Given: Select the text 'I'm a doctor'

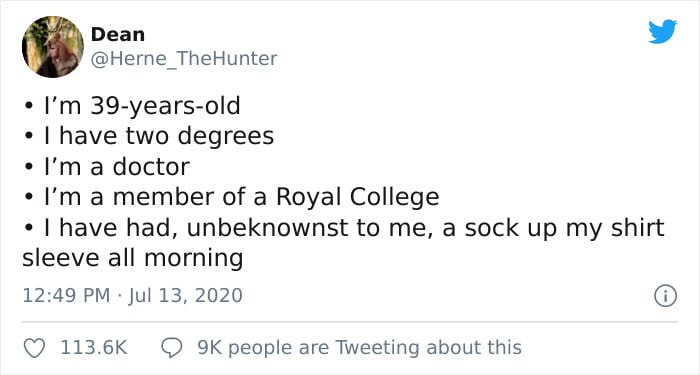Looking at the screenshot, I should click(x=117, y=167).
